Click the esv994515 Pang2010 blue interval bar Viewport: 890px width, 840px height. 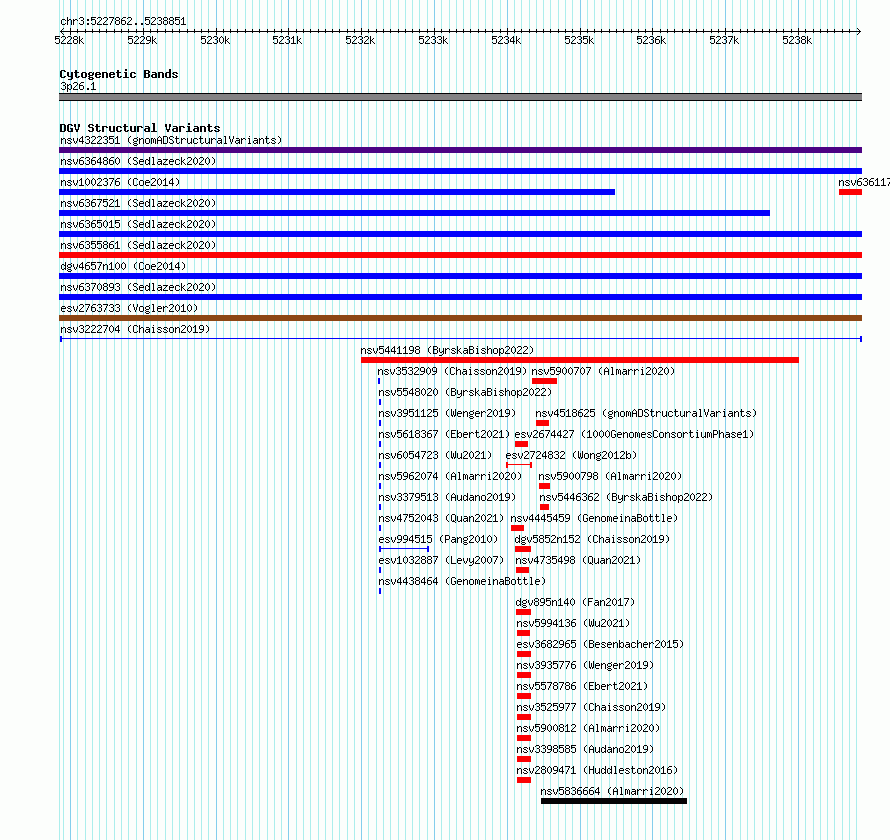(x=404, y=549)
